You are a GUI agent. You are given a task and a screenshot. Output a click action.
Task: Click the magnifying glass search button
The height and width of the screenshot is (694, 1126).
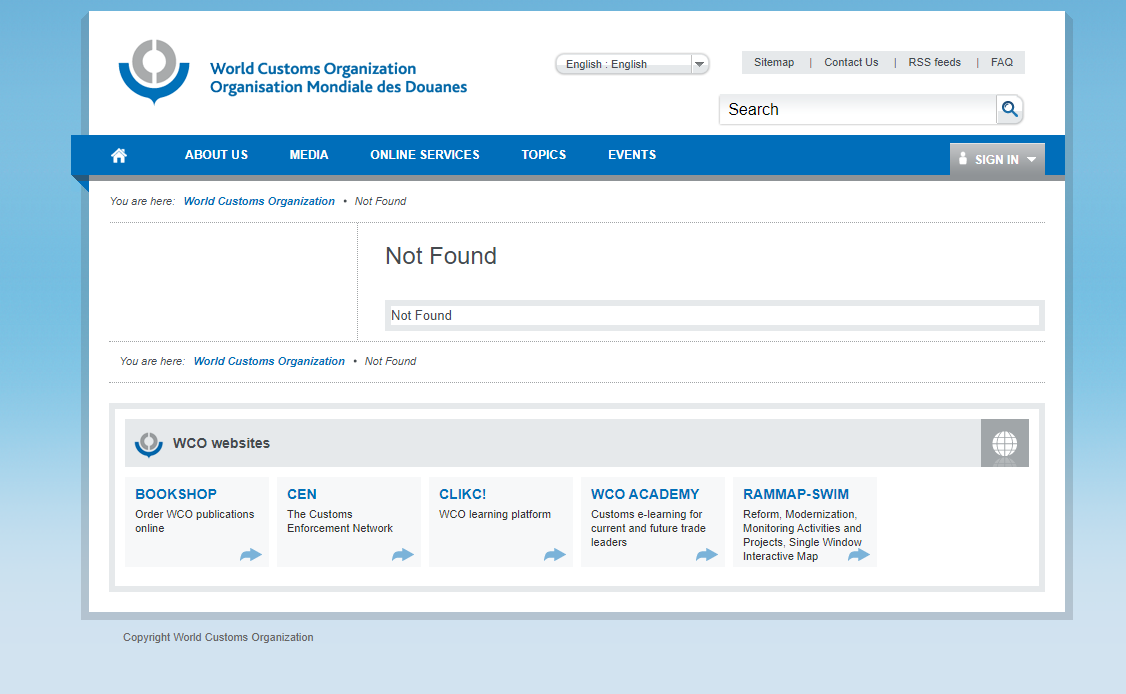[x=1010, y=109]
